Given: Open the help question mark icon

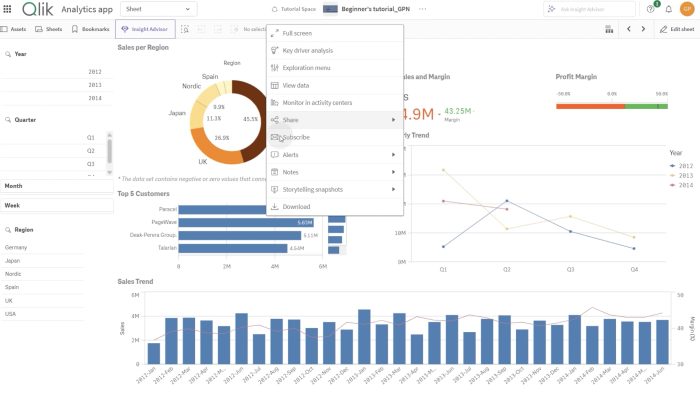Looking at the screenshot, I should click(x=650, y=9).
